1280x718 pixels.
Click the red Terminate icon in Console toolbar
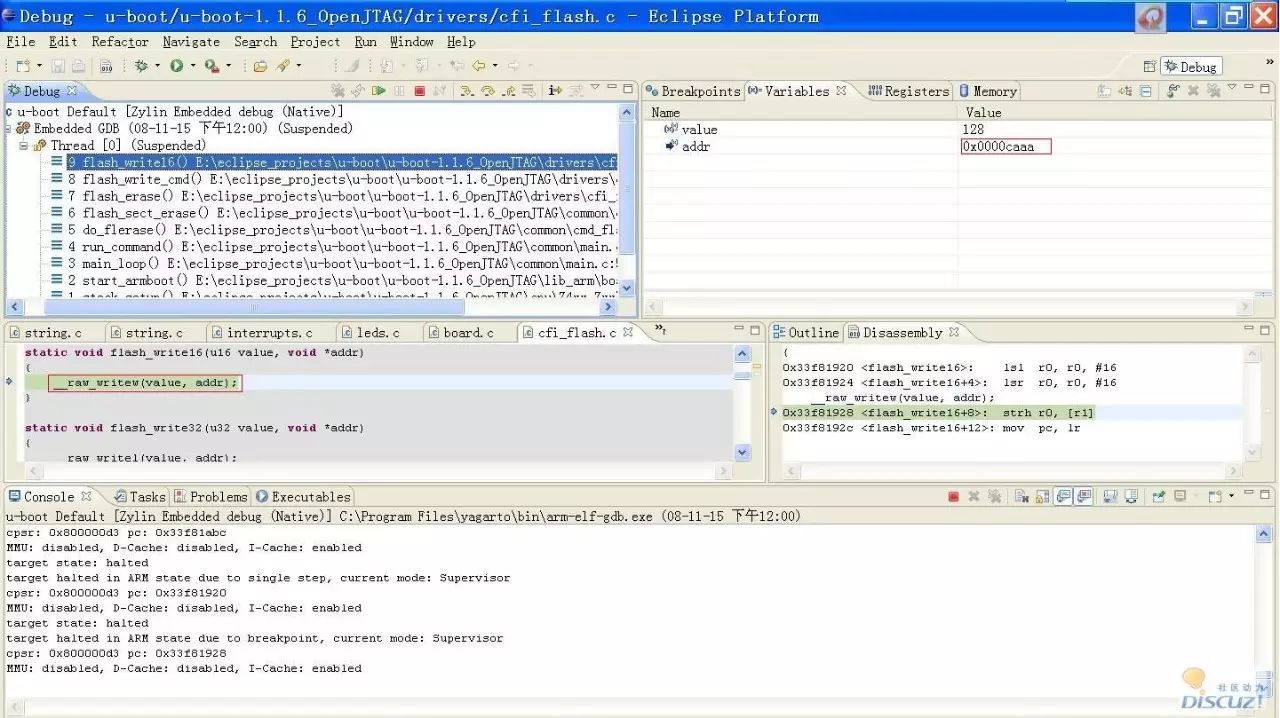(953, 496)
